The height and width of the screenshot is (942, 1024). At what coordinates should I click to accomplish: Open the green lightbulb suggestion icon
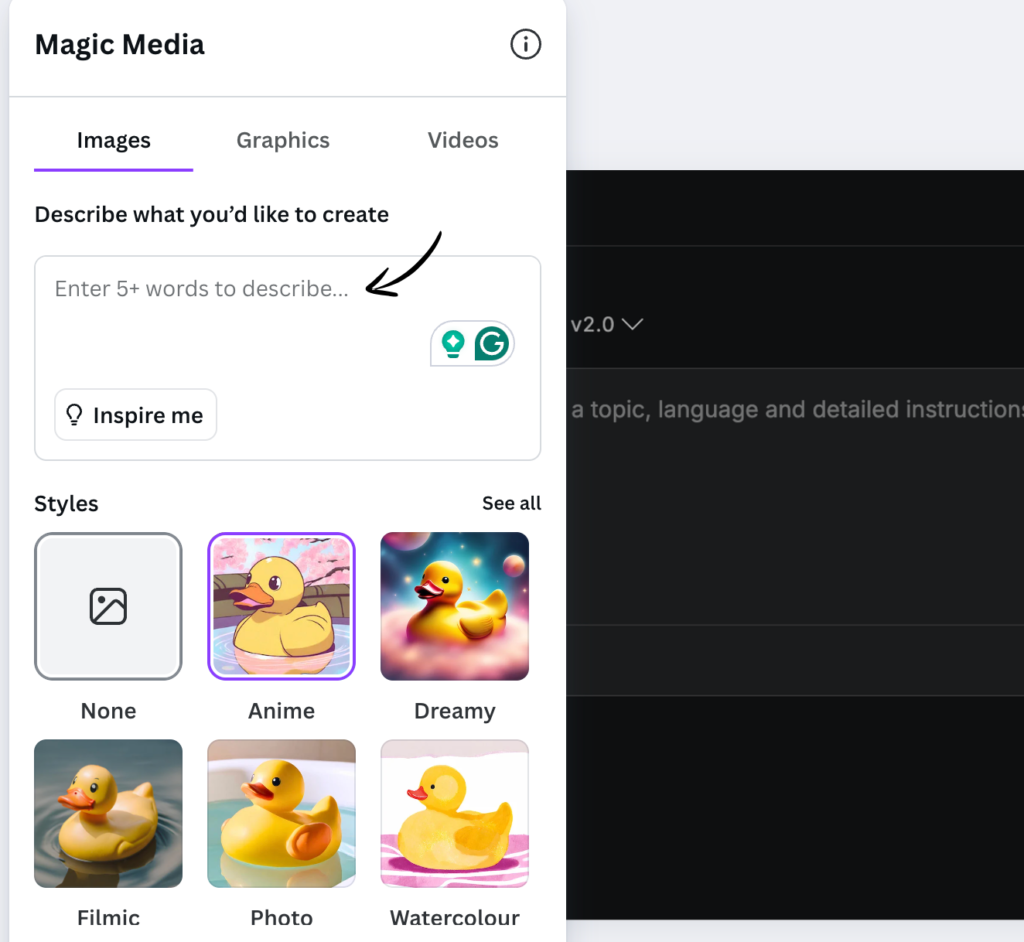453,344
